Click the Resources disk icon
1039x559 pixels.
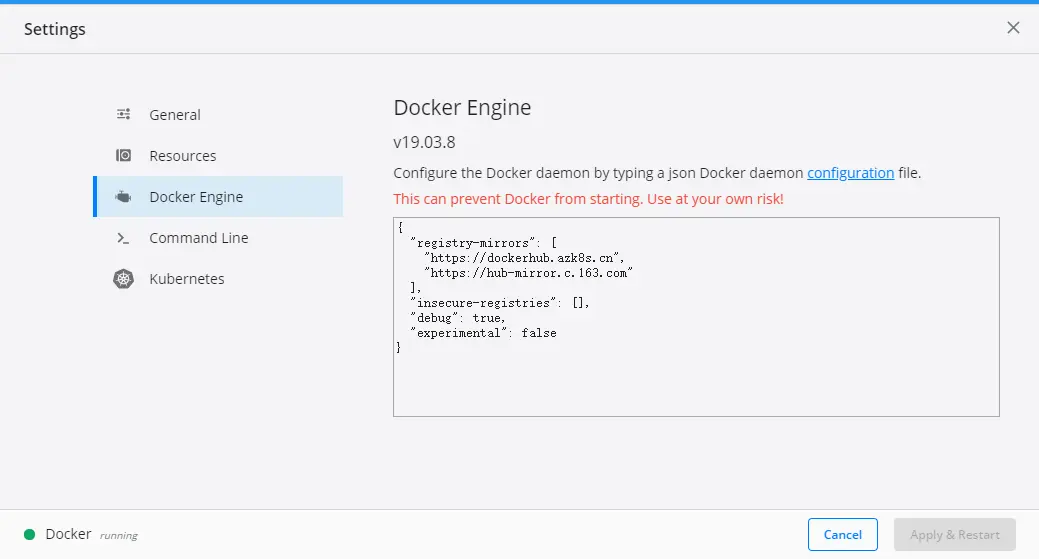click(x=124, y=155)
